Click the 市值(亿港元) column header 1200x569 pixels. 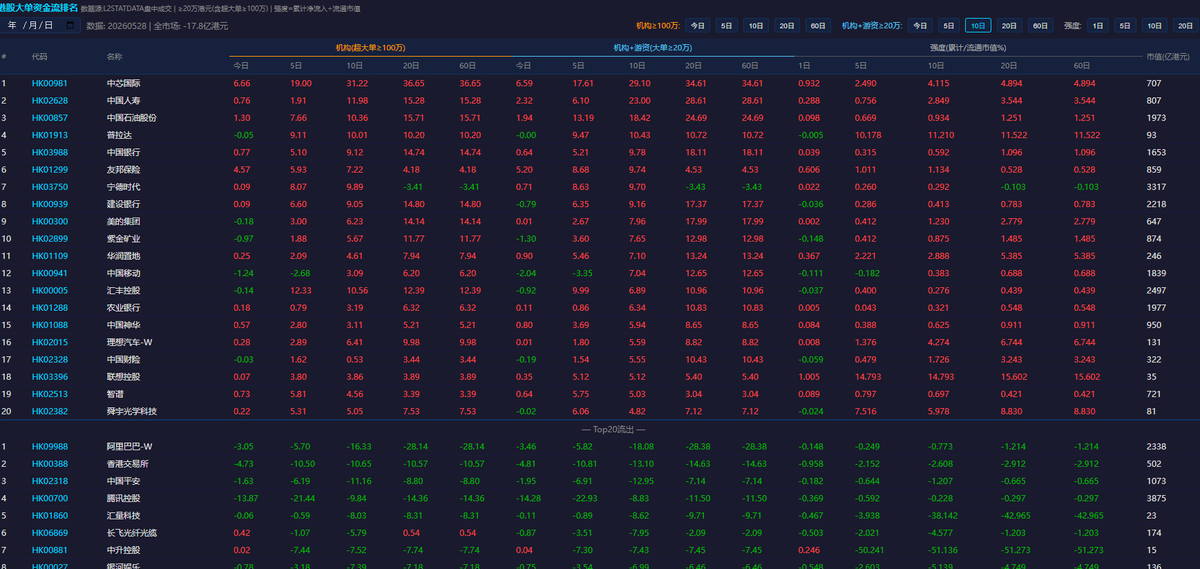click(x=1168, y=56)
